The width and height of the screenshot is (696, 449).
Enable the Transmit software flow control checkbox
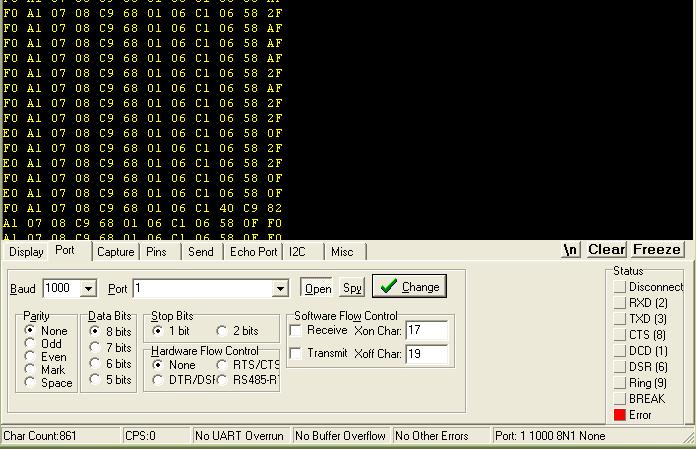click(x=296, y=353)
